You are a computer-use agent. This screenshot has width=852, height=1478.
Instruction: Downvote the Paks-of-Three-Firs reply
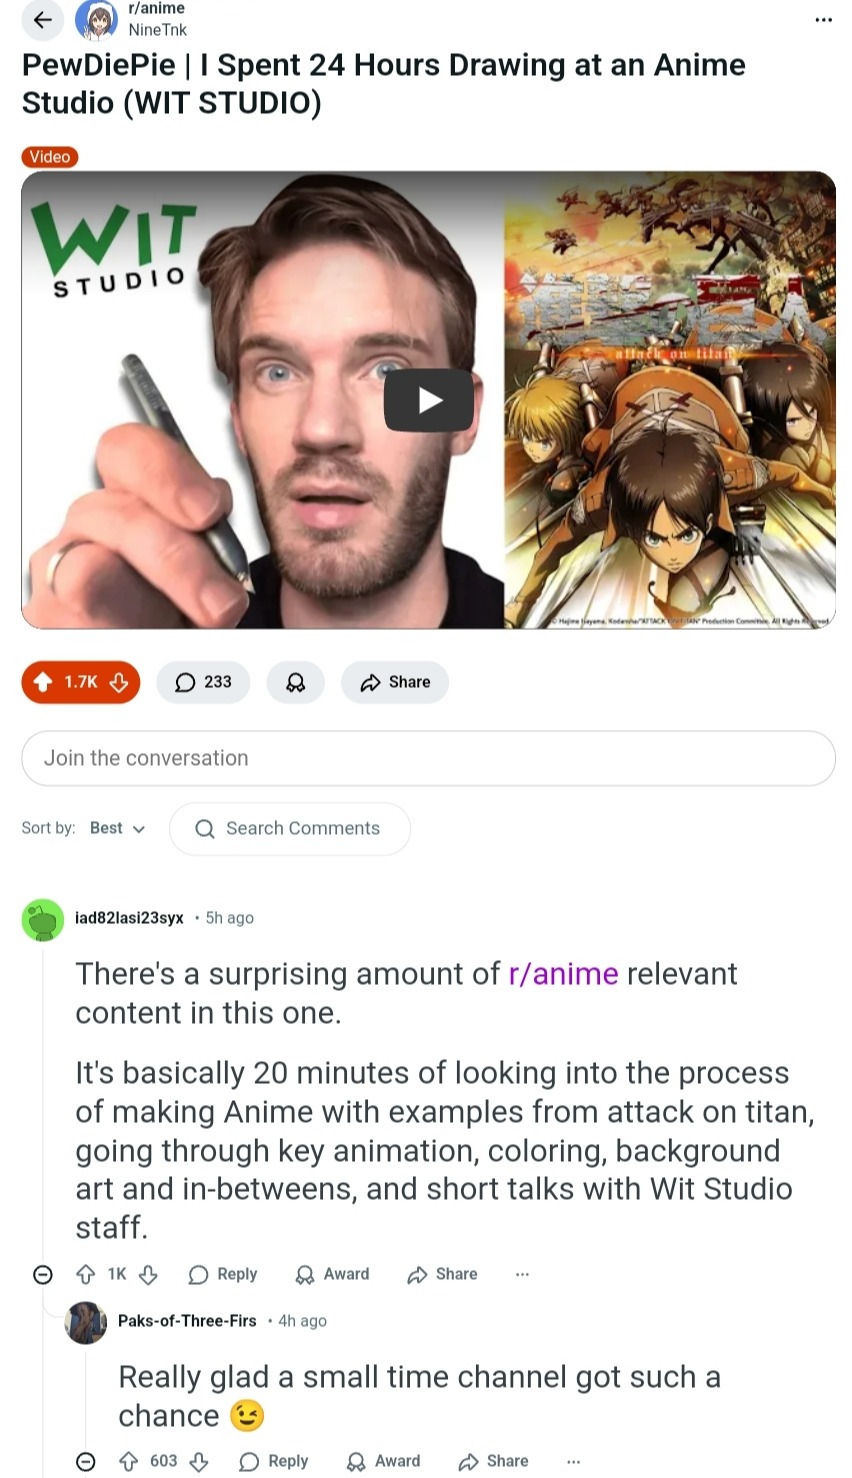point(199,1461)
